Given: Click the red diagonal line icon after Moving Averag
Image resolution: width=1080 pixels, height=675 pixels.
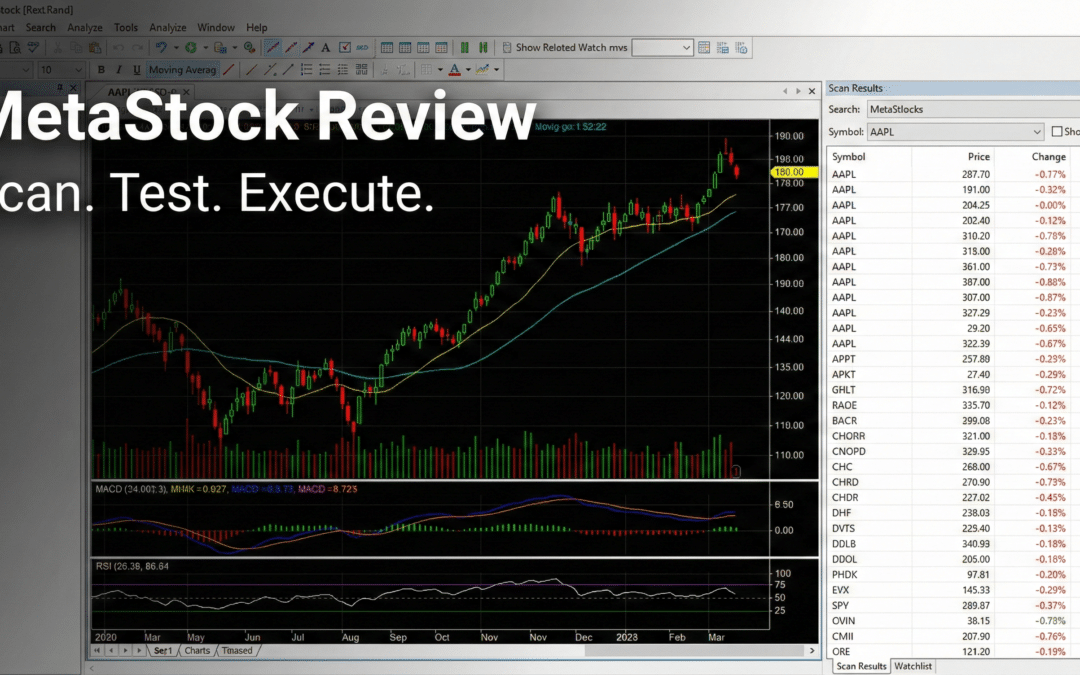Looking at the screenshot, I should [229, 70].
